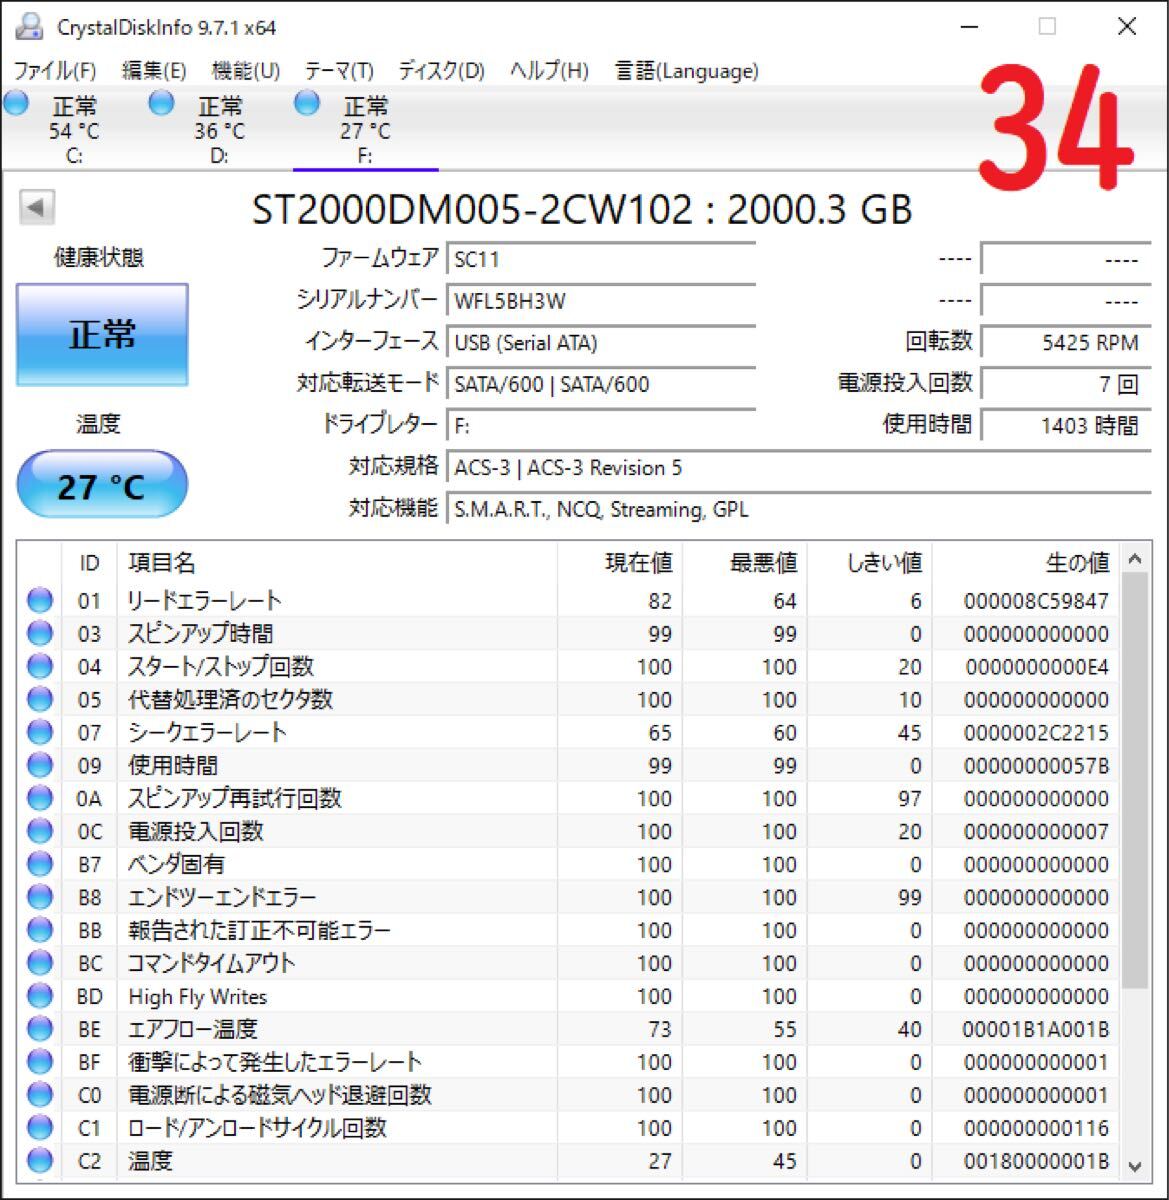Click status orb for ベンダ固有 row
The height and width of the screenshot is (1200, 1169).
click(40, 865)
